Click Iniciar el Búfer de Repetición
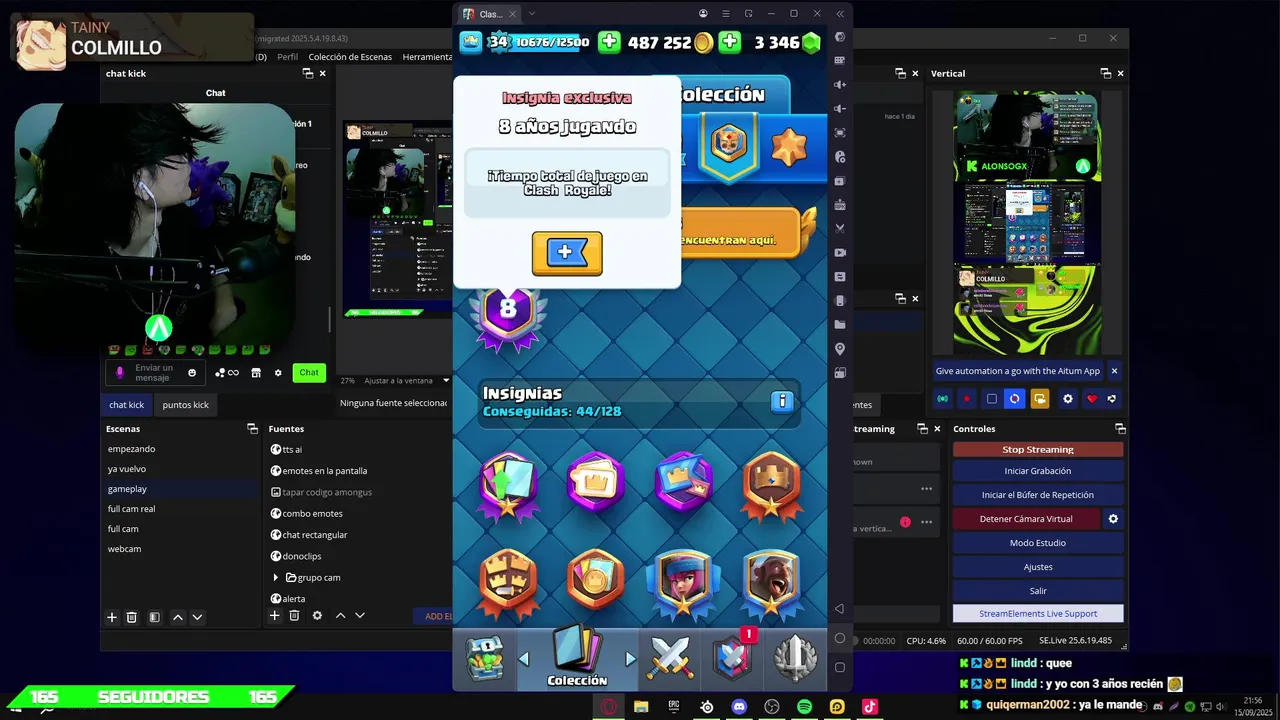Image resolution: width=1280 pixels, height=720 pixels. click(x=1038, y=495)
